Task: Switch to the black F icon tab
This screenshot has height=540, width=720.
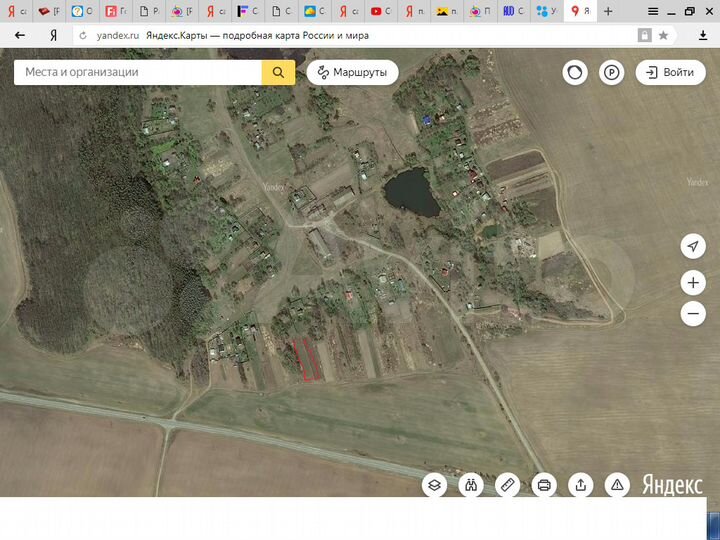Action: [248, 11]
